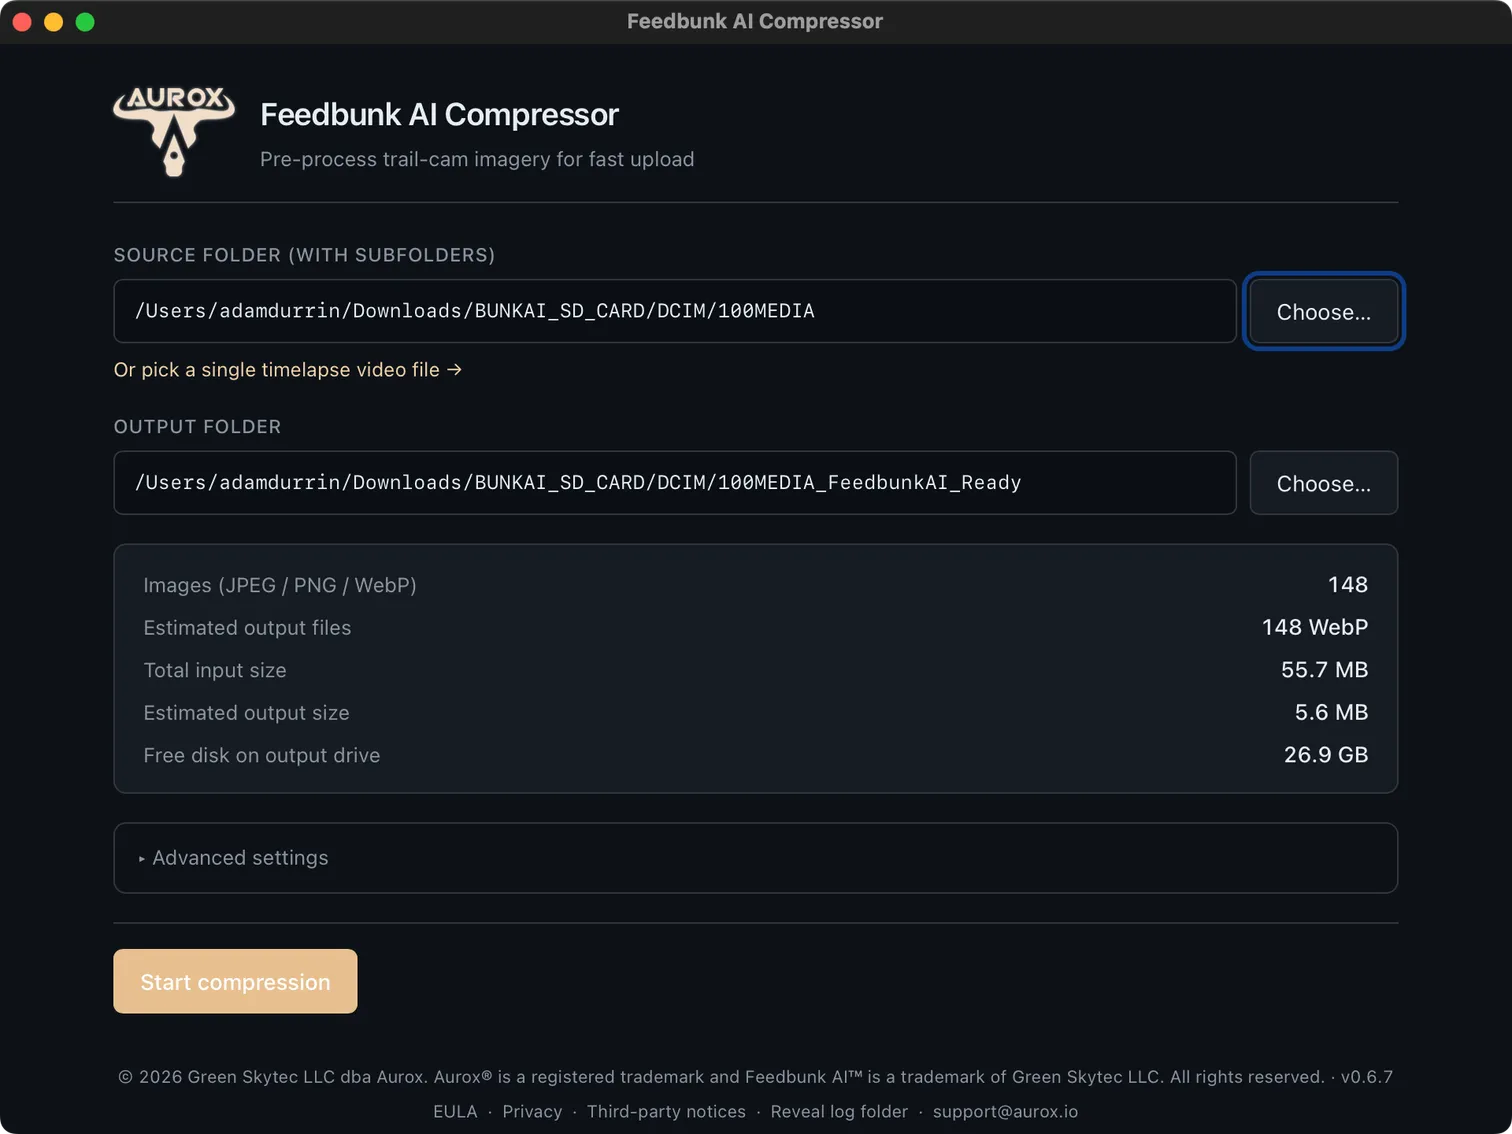Click the 'Feedbunk AI Compressor' heading
Screen dimensions: 1512x1134
tap(439, 115)
